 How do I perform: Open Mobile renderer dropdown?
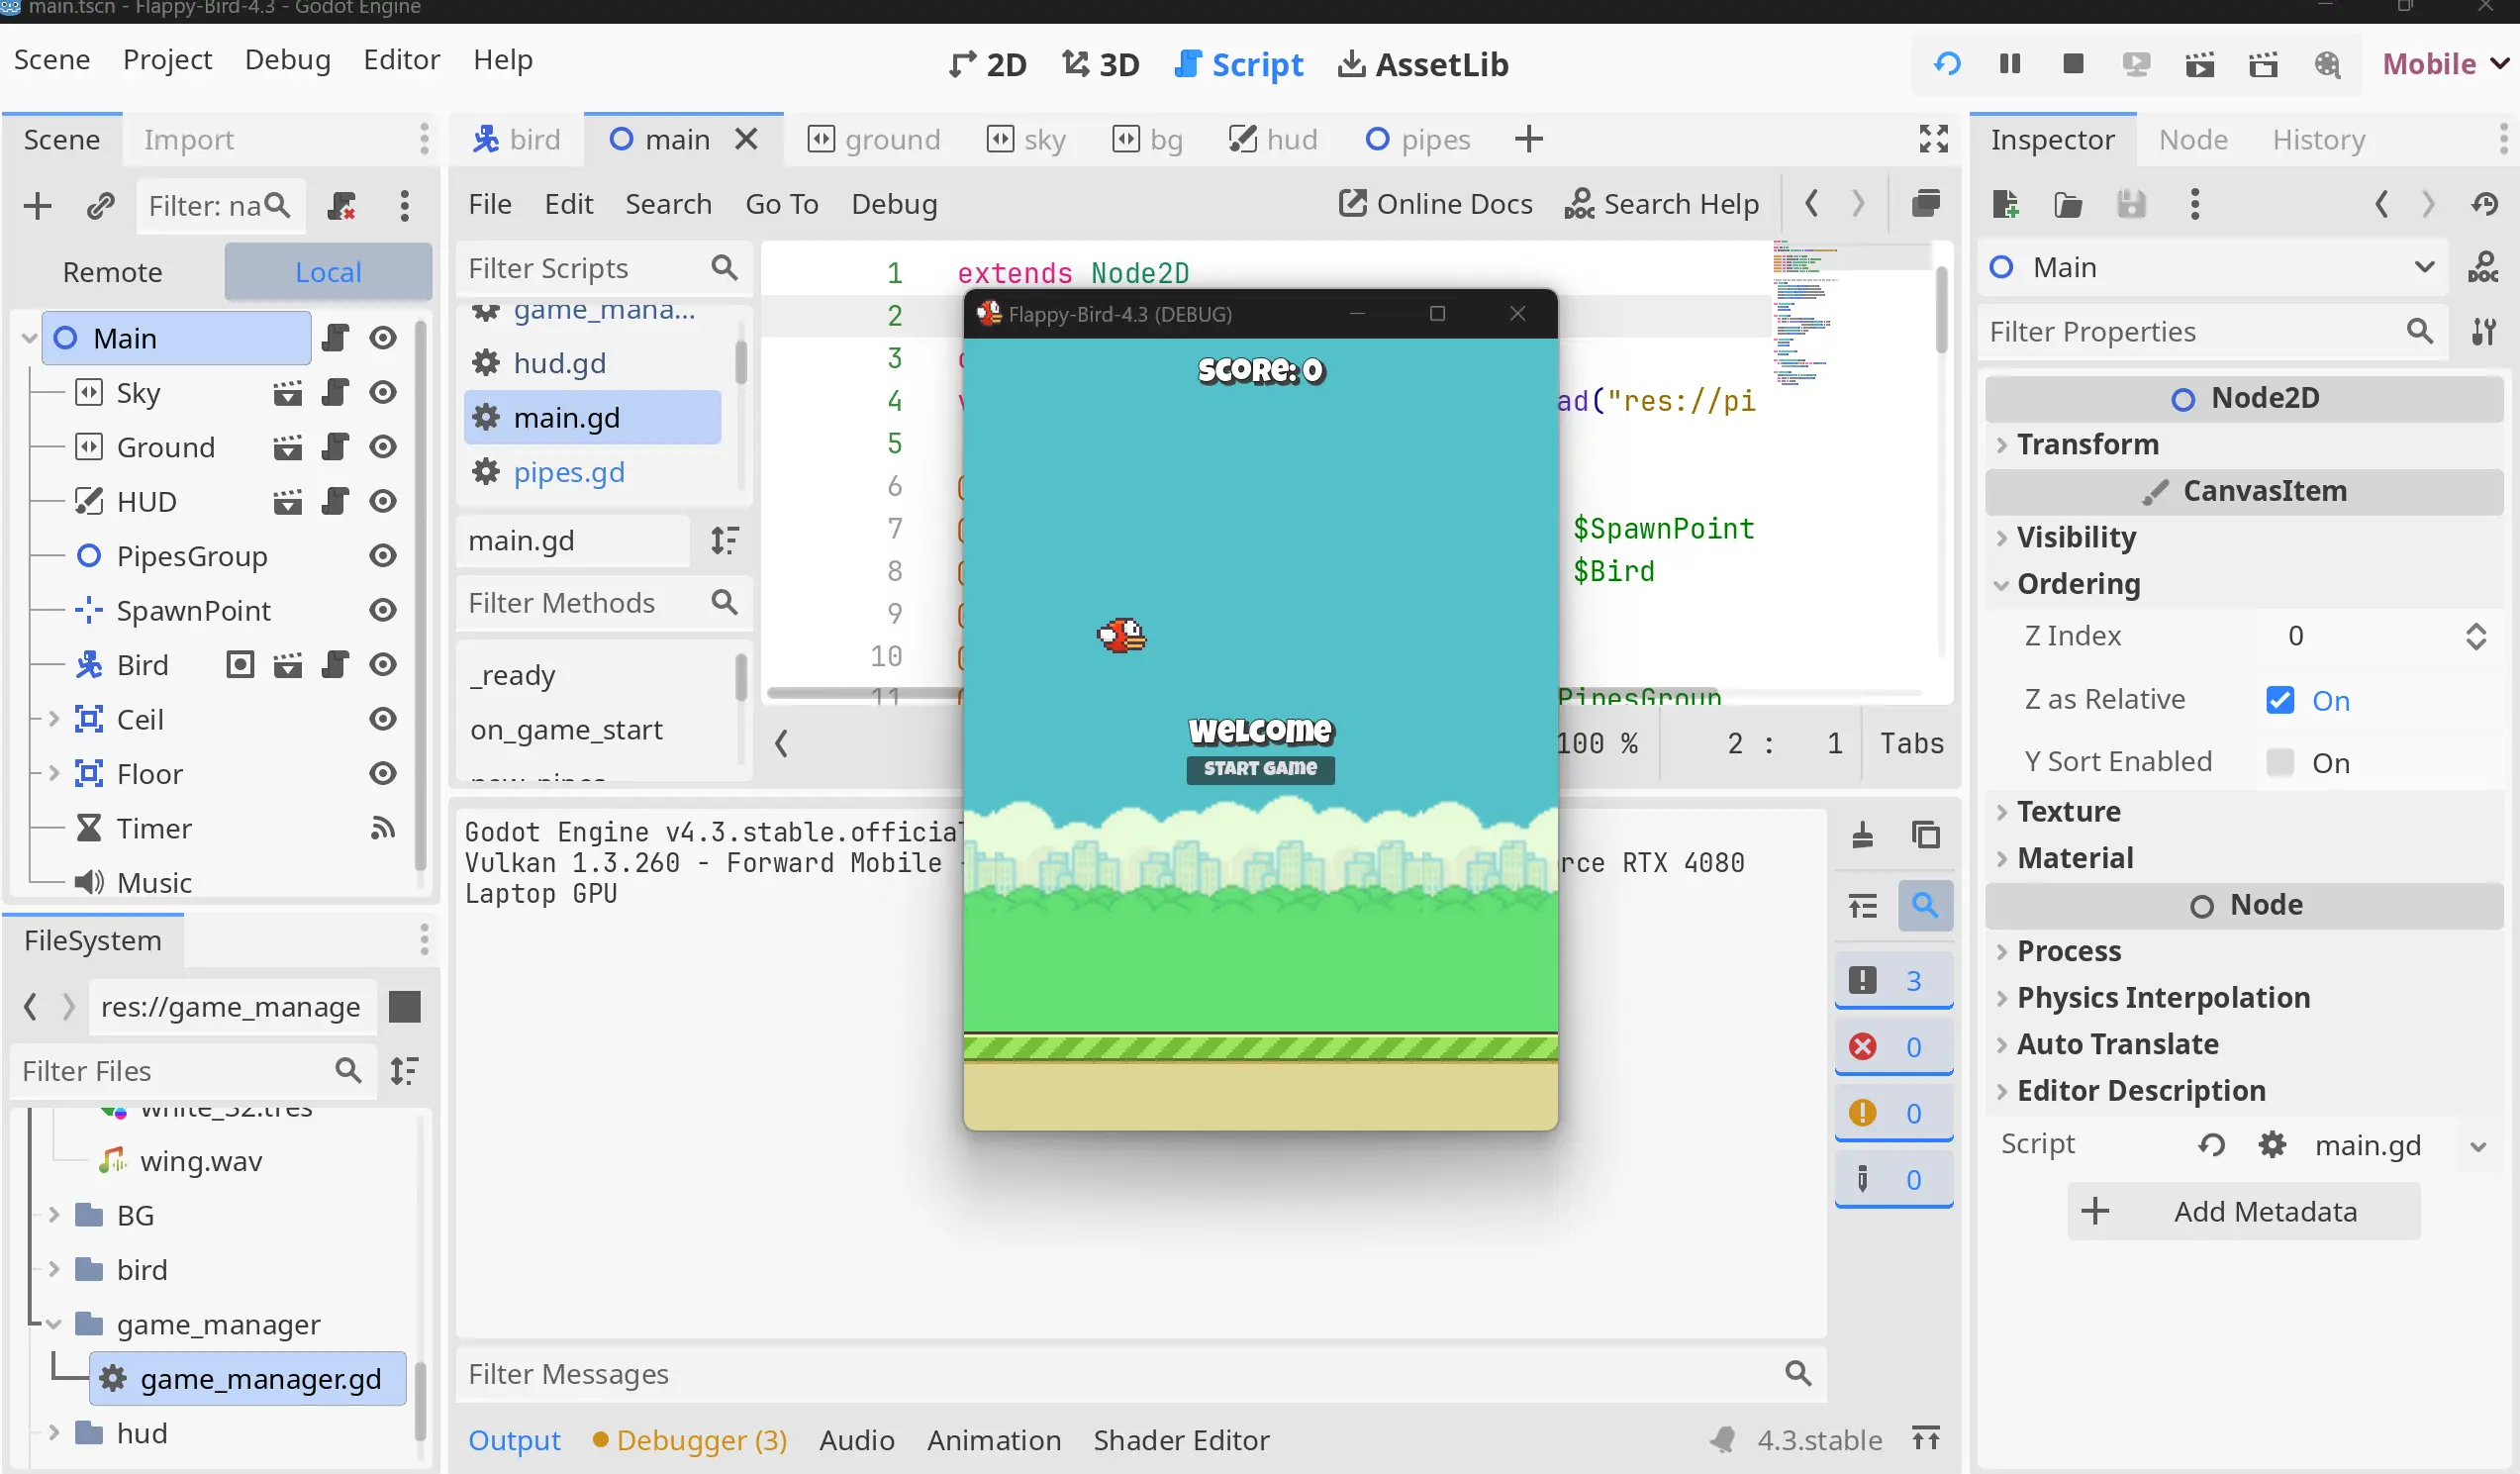click(2444, 64)
